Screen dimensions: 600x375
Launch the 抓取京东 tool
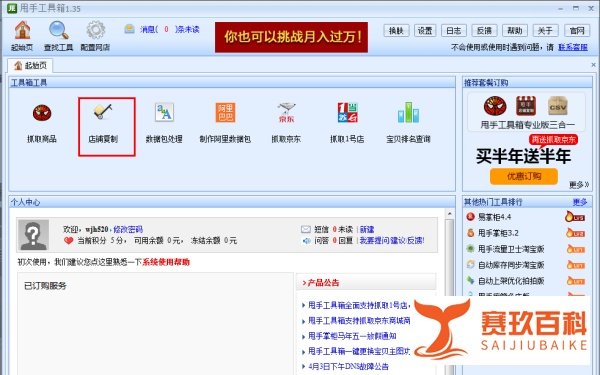pos(286,112)
